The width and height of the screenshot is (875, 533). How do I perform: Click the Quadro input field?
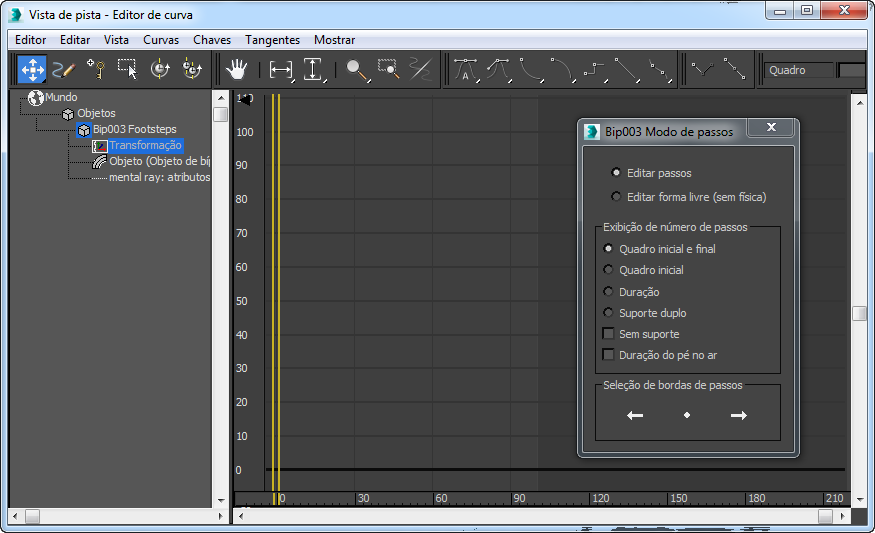[800, 70]
